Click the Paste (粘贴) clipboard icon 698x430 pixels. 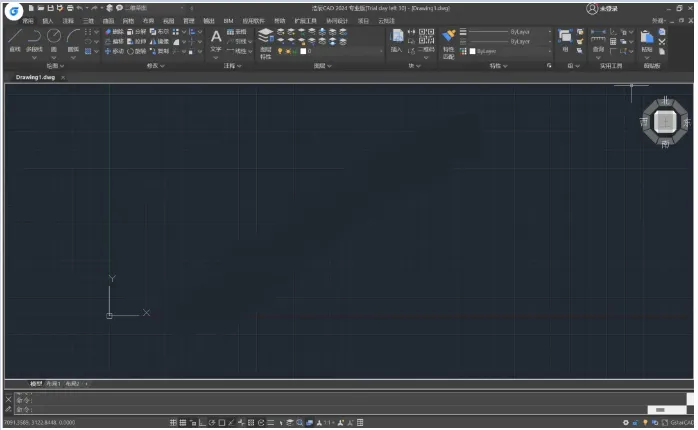(x=647, y=41)
